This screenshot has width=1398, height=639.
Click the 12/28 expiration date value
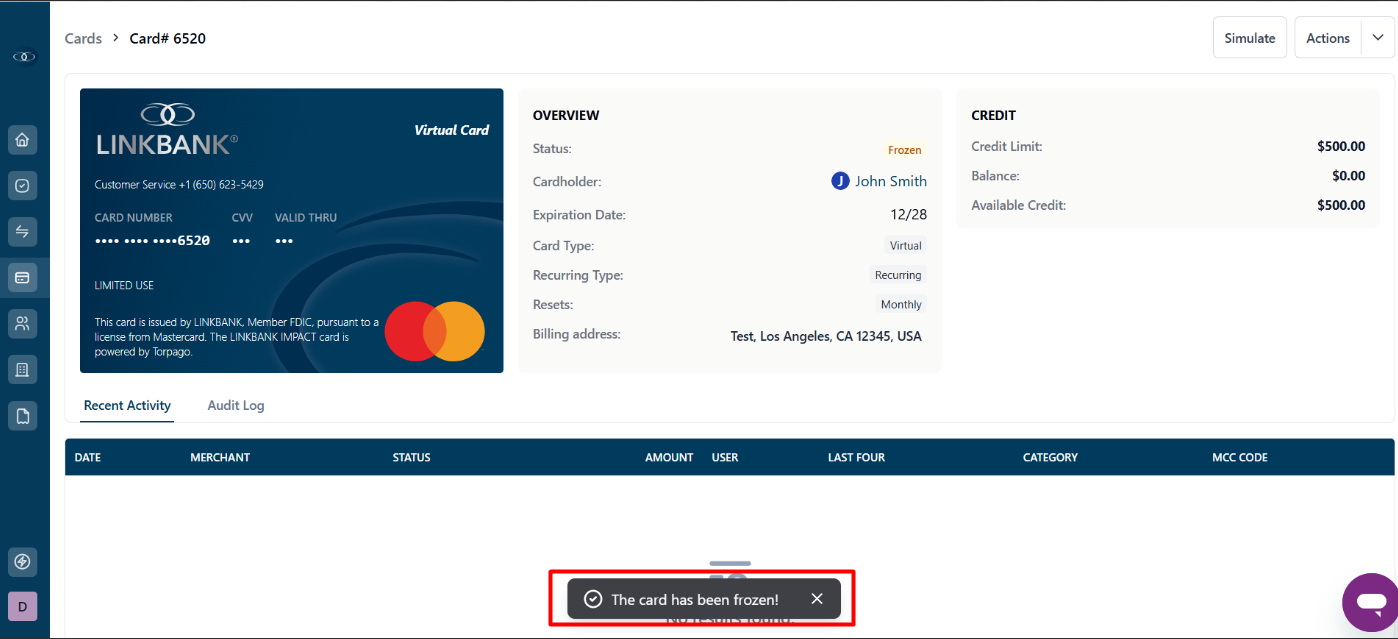[909, 215]
